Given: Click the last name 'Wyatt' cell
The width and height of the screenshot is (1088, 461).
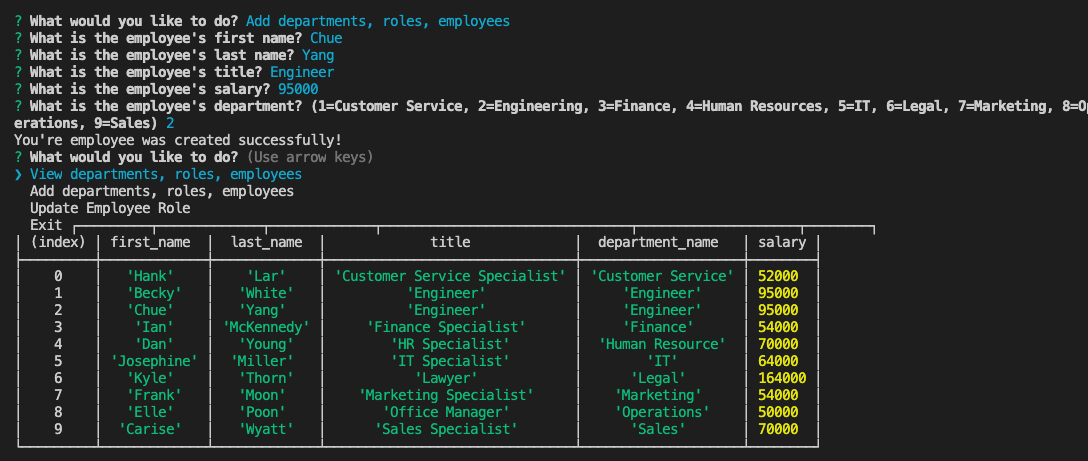Looking at the screenshot, I should click(x=266, y=429).
